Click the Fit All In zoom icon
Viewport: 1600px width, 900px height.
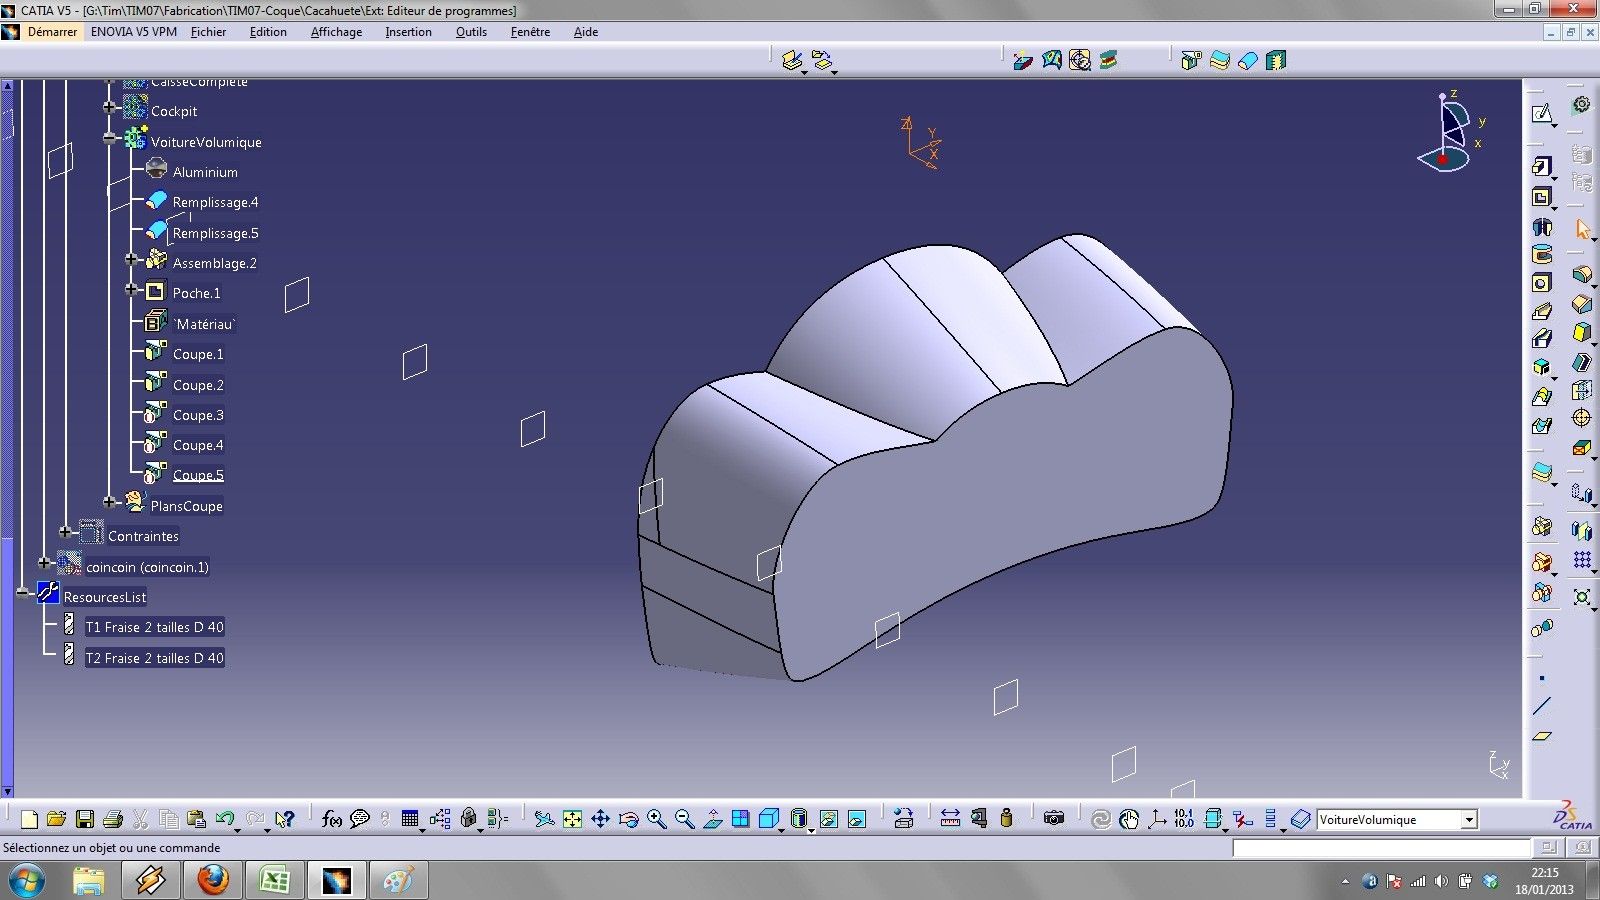572,820
